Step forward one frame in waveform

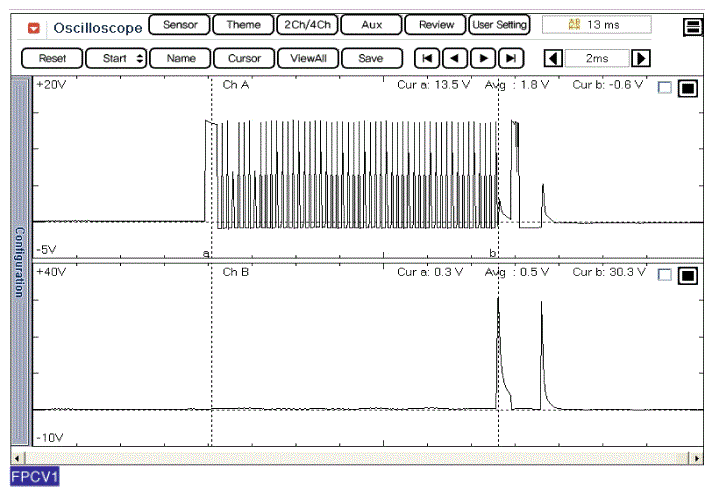tap(483, 59)
